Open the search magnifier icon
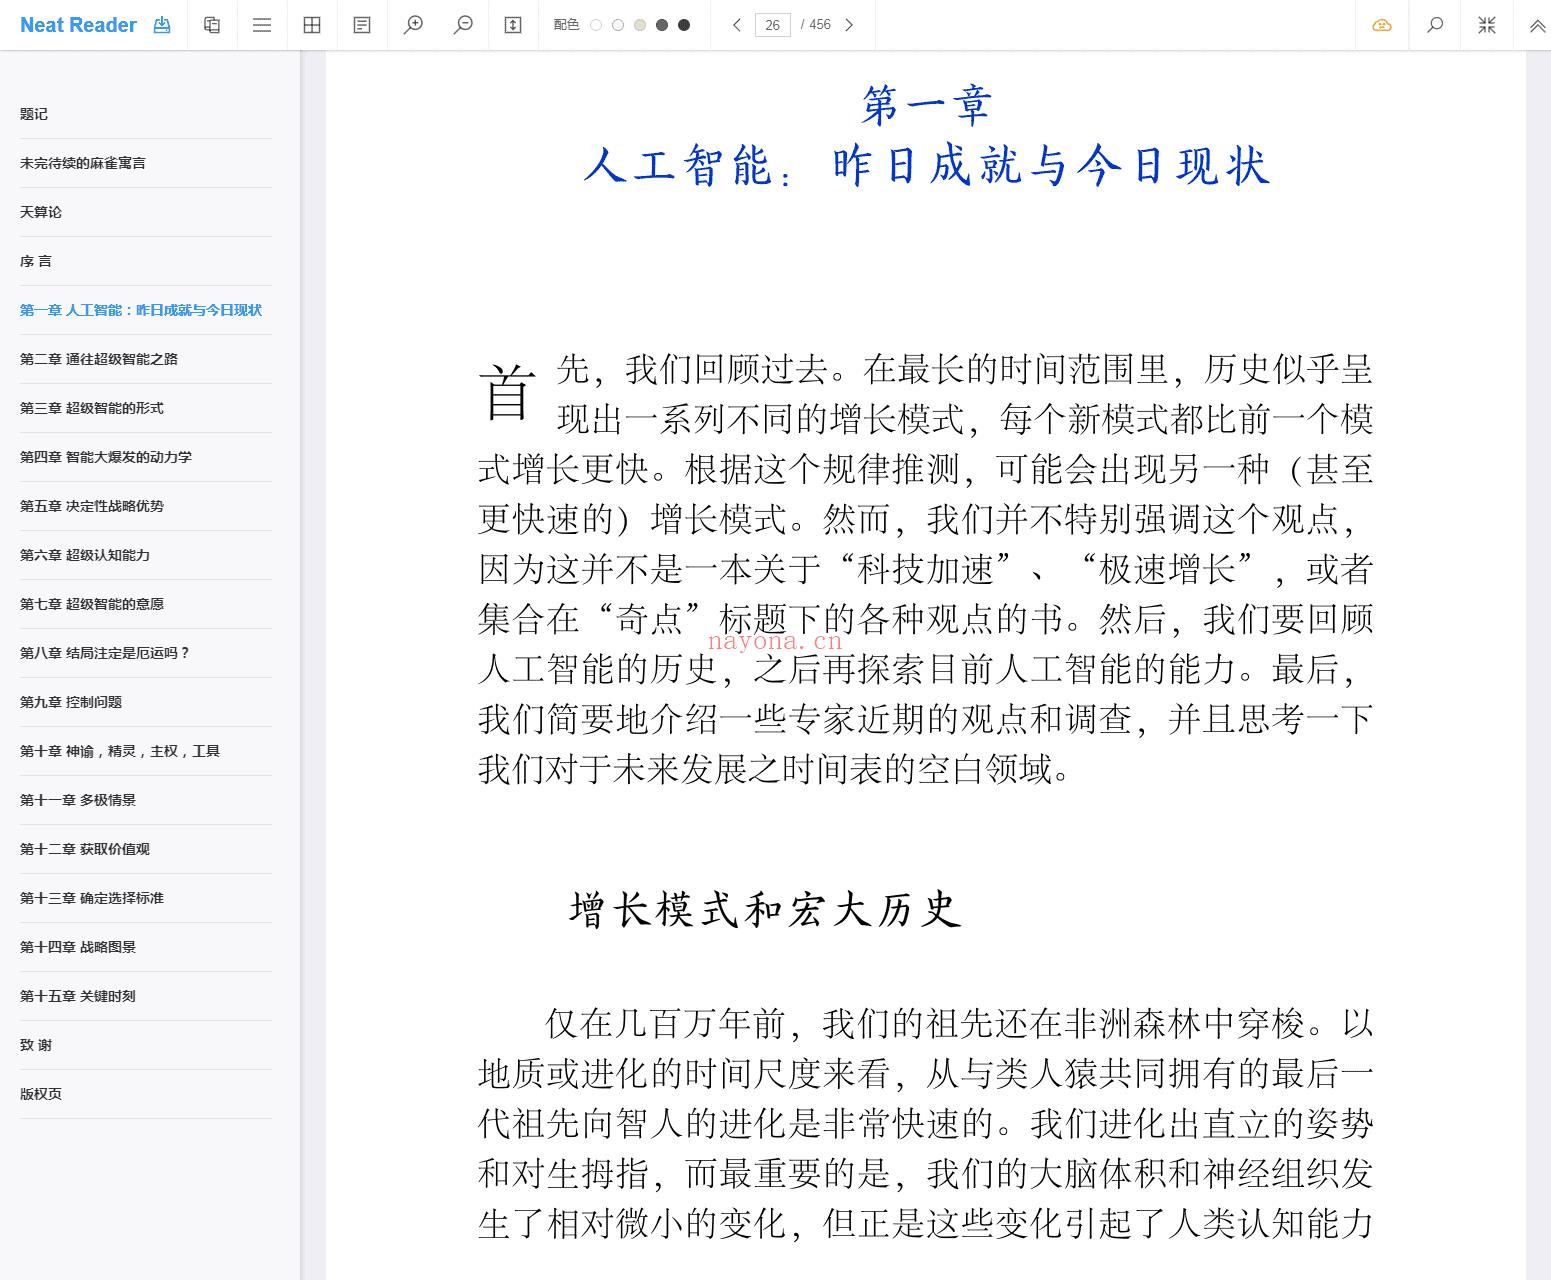1551x1280 pixels. tap(1435, 25)
